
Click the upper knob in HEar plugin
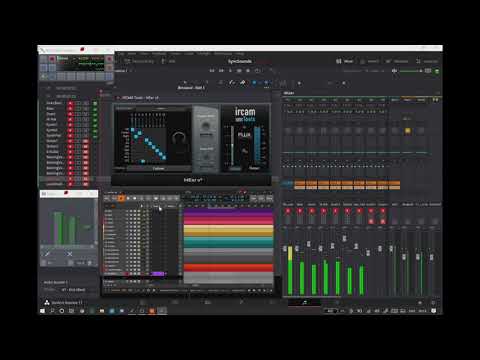(206, 126)
